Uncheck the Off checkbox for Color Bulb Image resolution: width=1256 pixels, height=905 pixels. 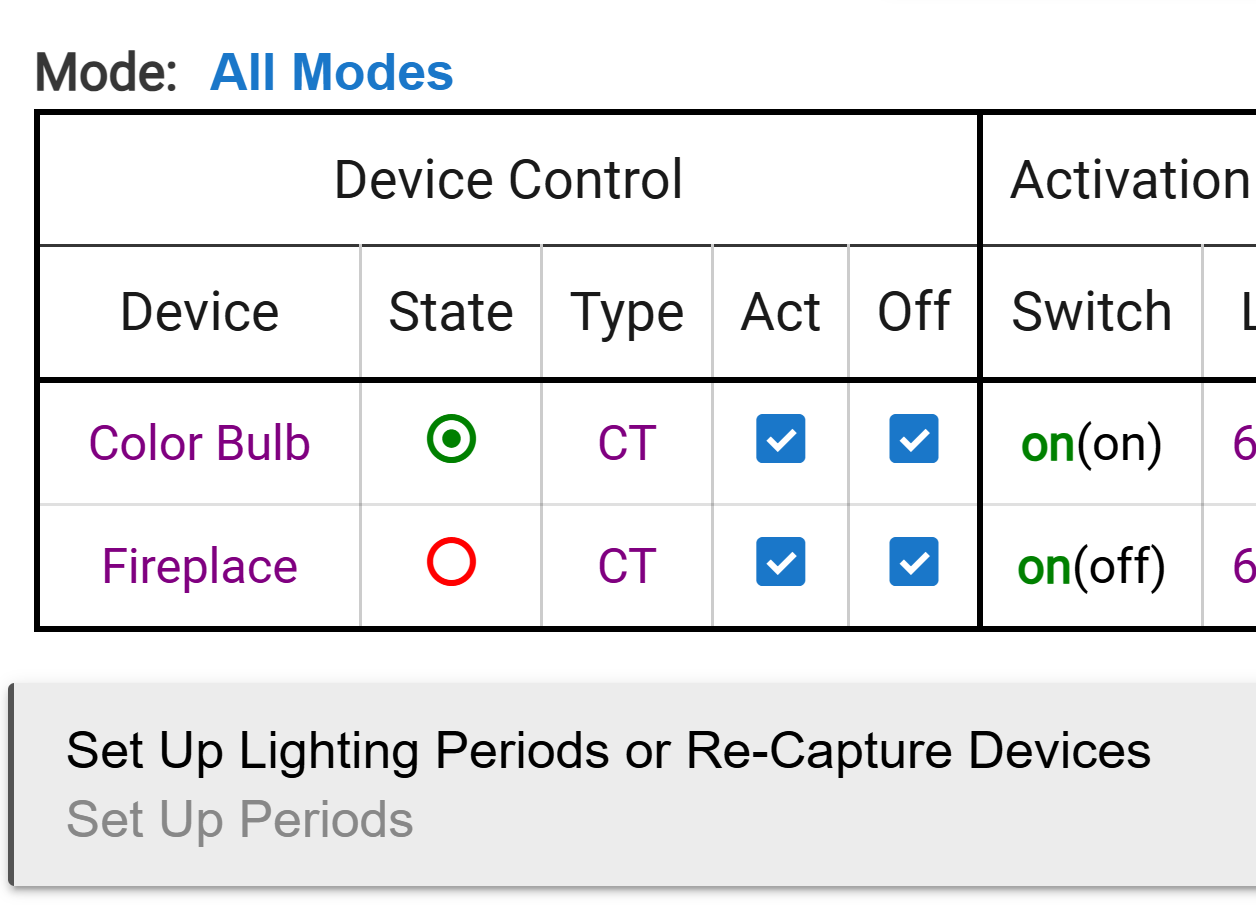coord(914,439)
